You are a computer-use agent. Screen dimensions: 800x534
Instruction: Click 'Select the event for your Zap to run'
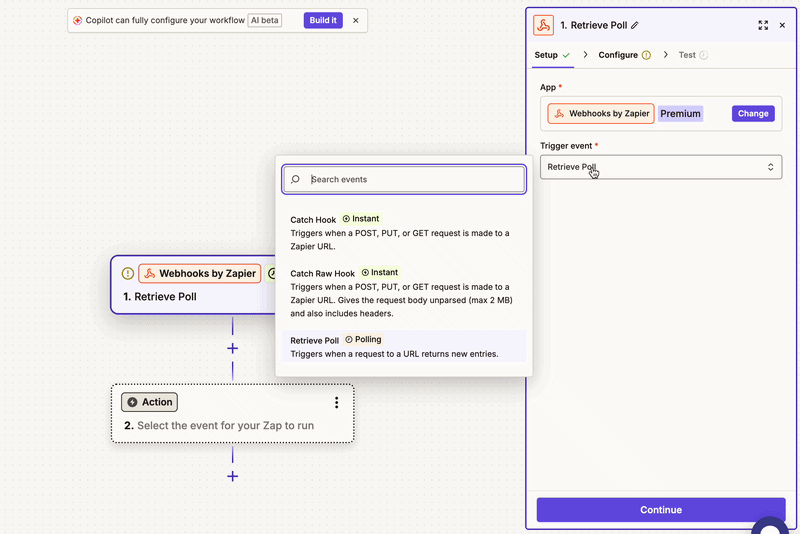point(226,425)
